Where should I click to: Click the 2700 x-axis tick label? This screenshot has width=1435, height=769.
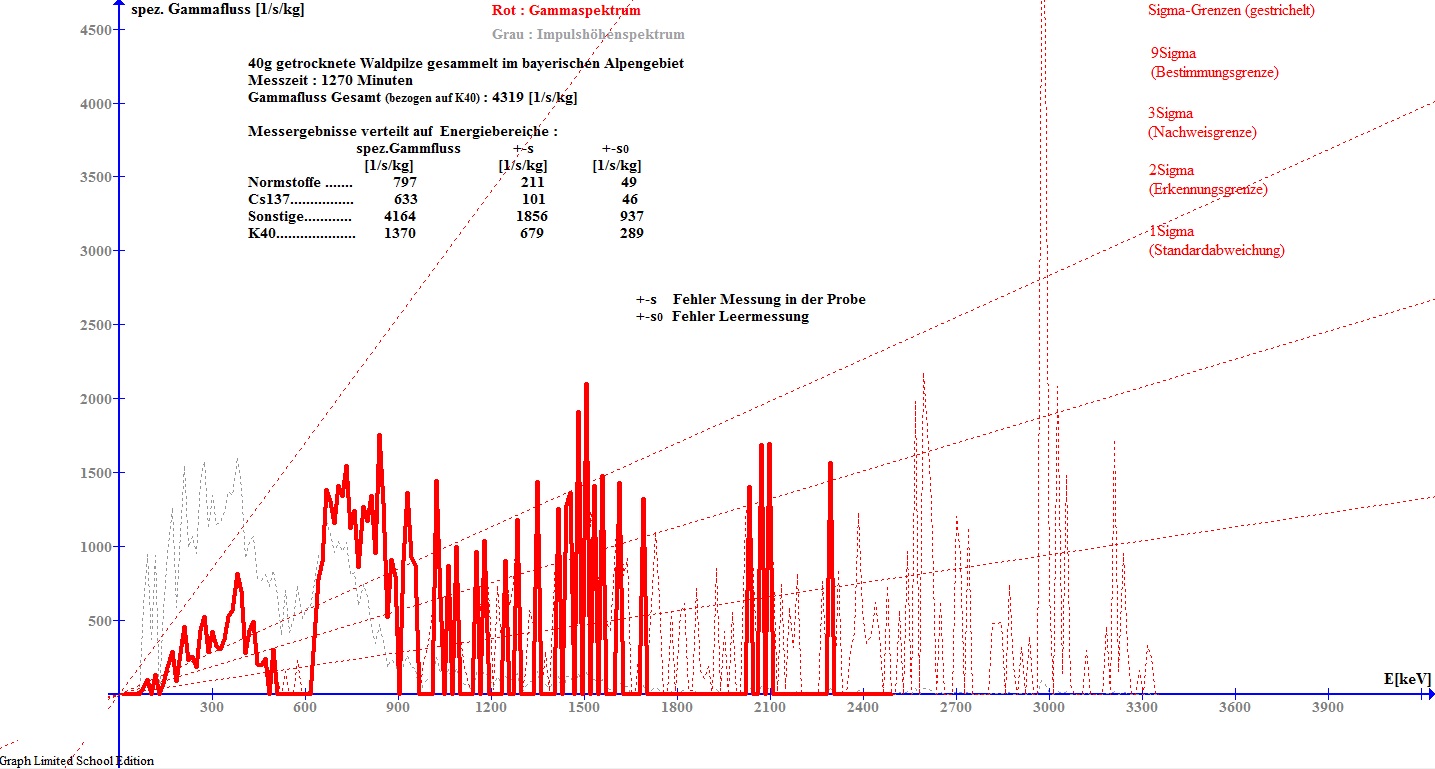pos(956,708)
